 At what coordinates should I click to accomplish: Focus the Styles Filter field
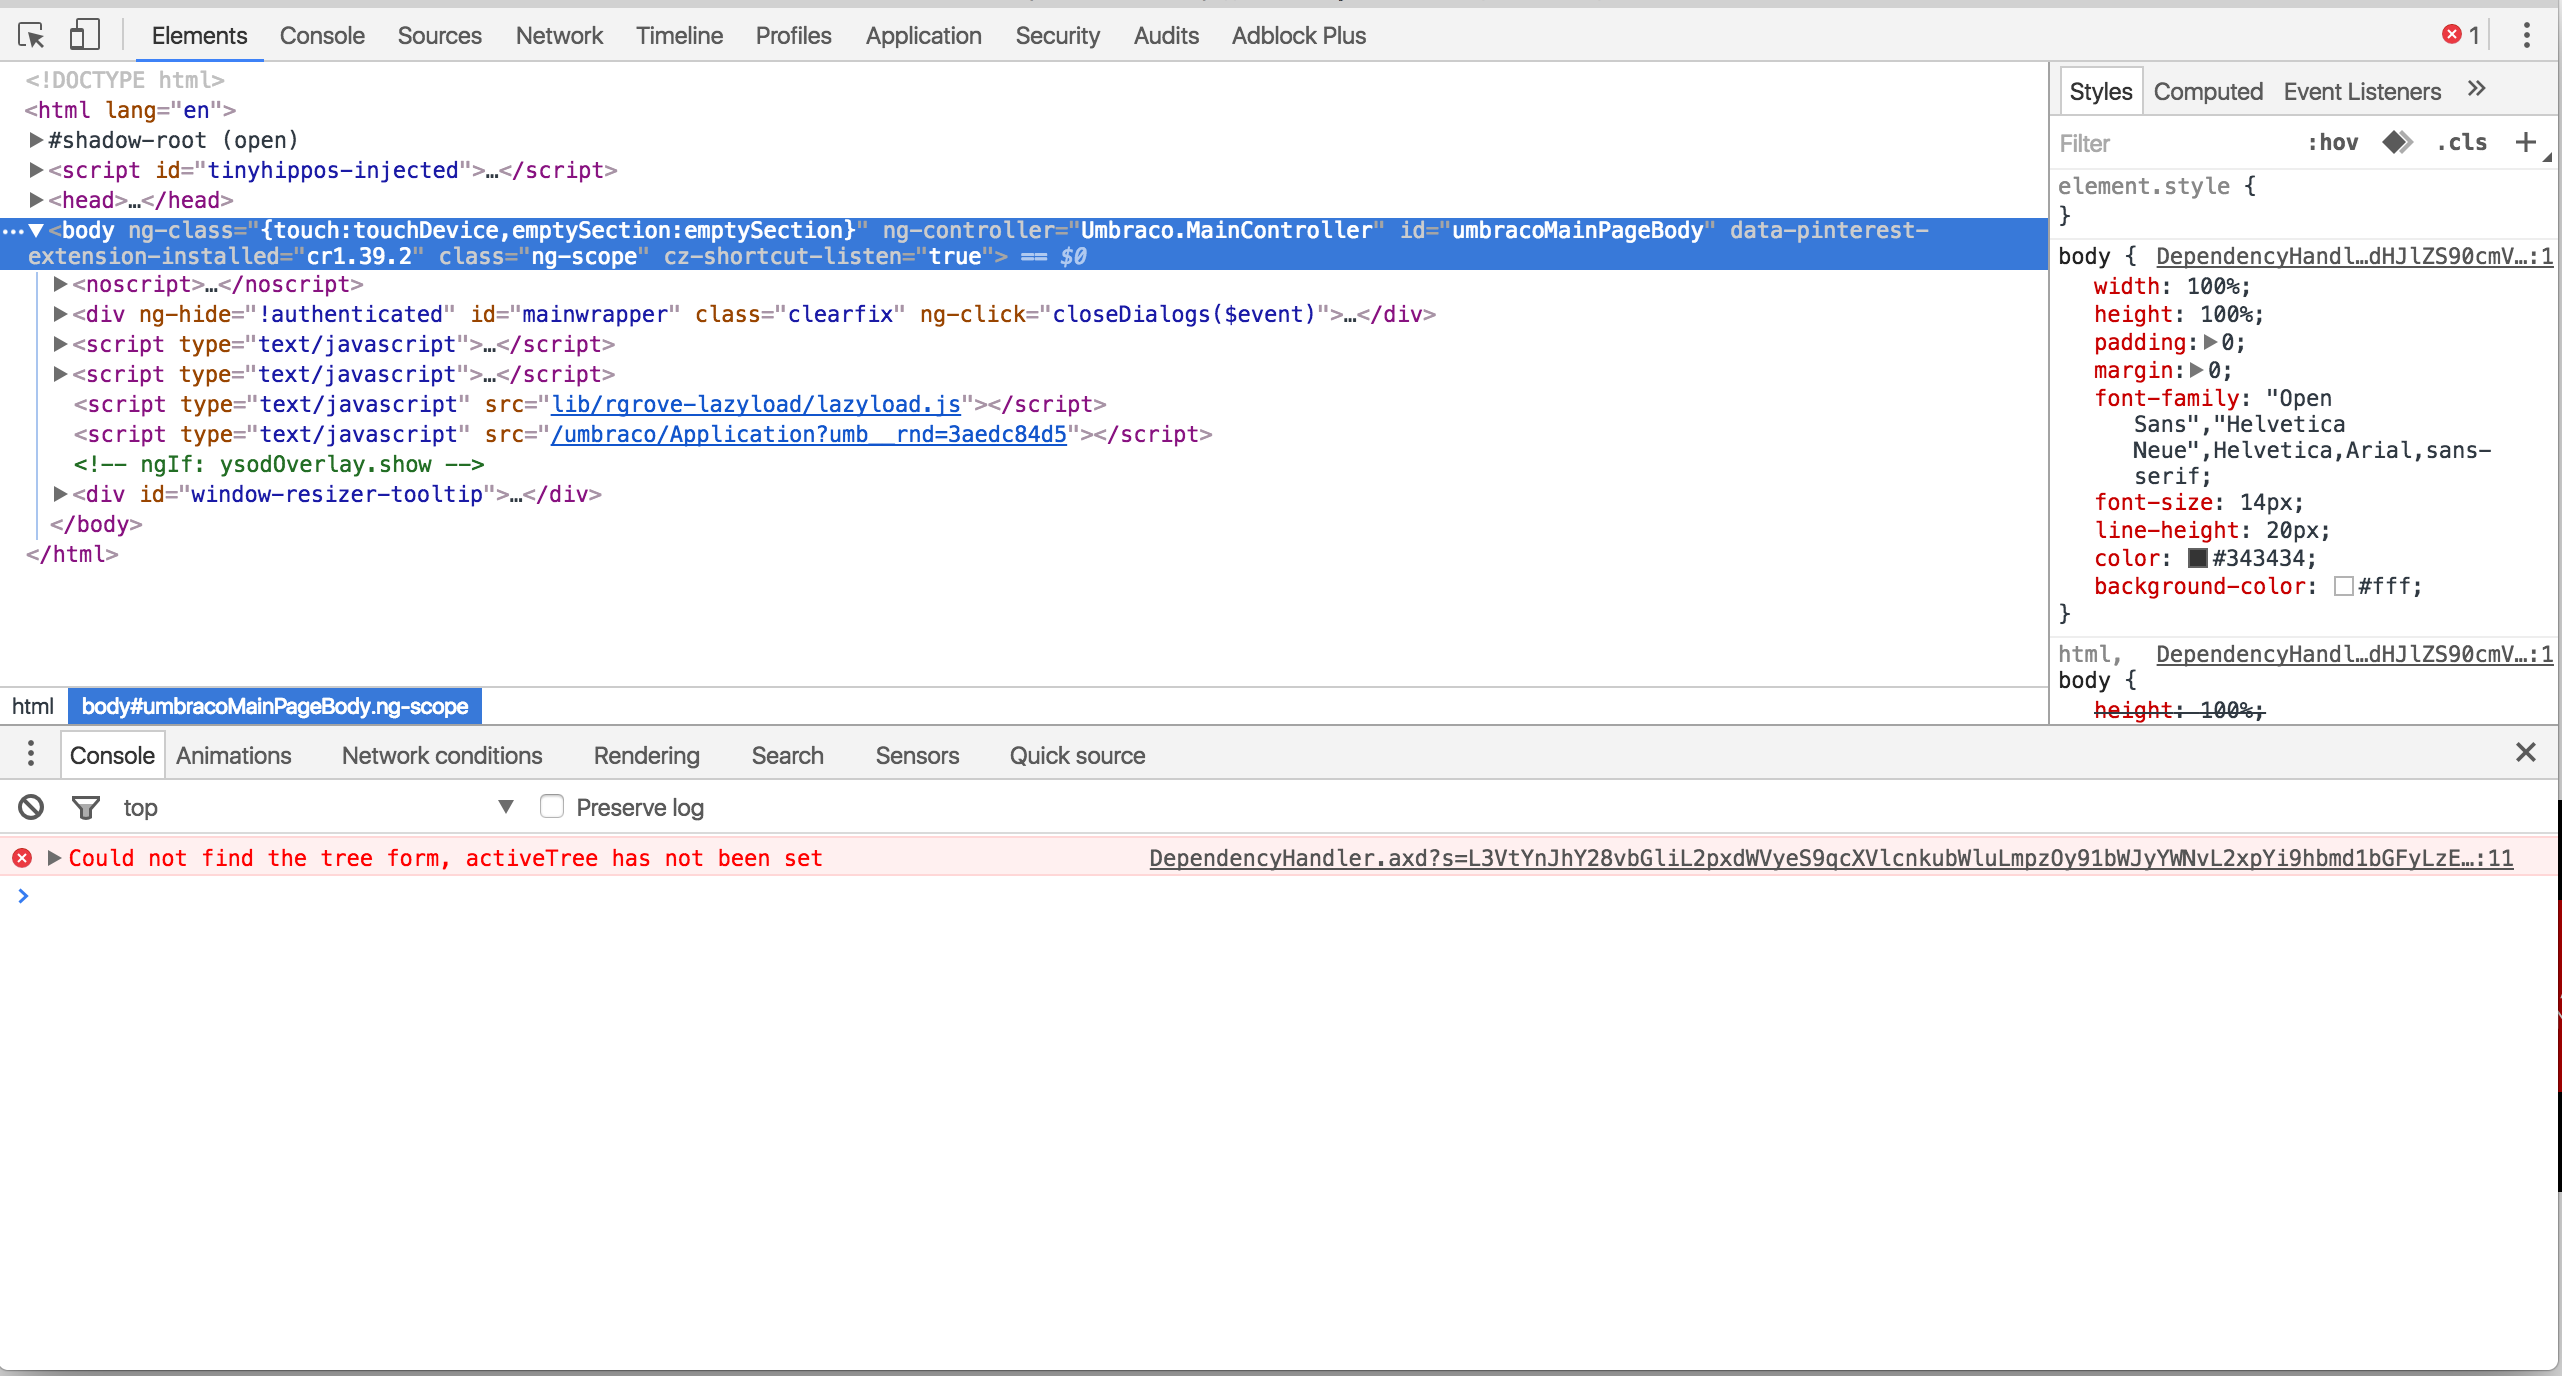2175,143
